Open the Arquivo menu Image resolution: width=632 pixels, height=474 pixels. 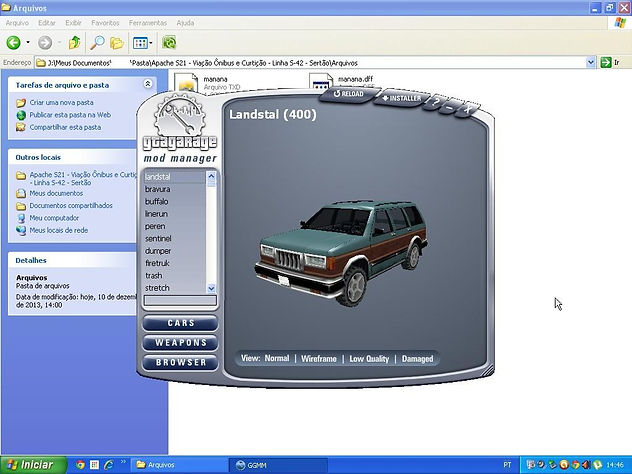click(17, 23)
